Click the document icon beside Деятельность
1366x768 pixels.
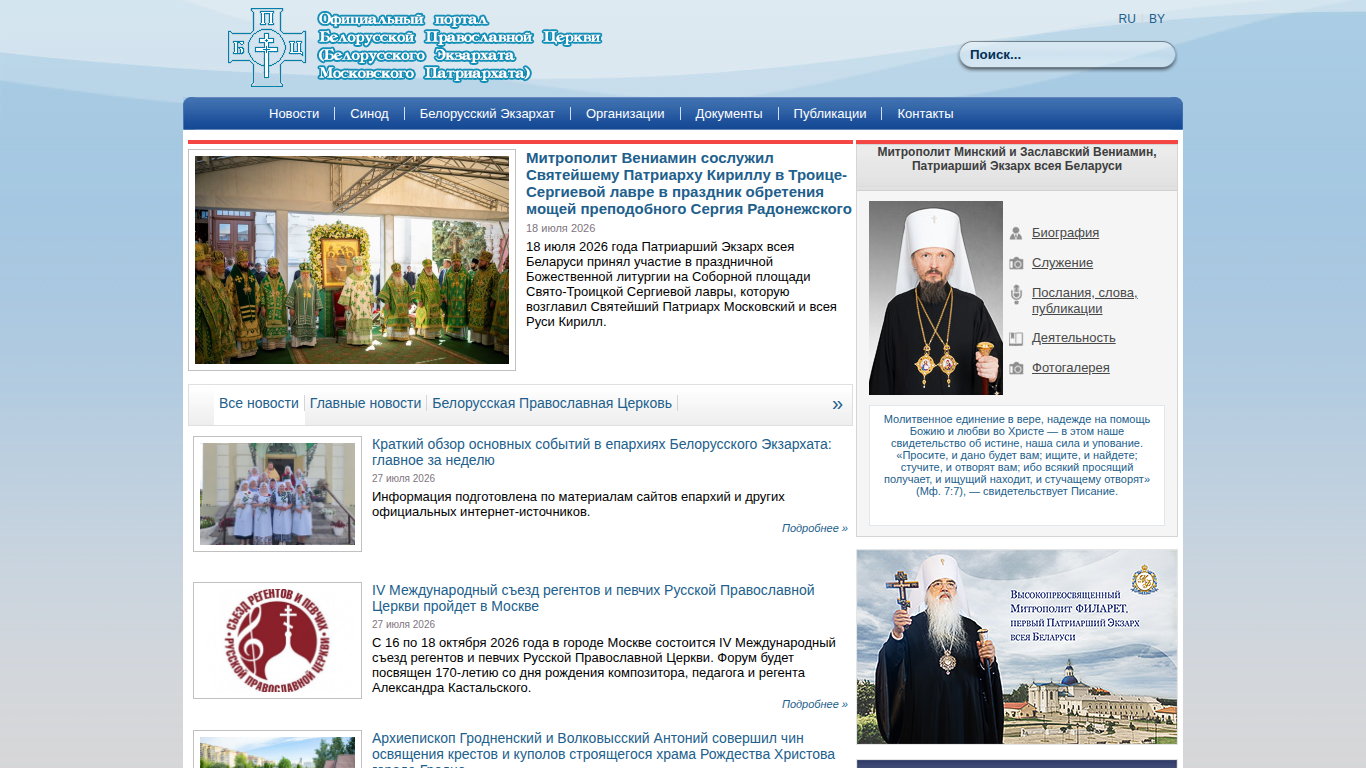pyautogui.click(x=1016, y=339)
